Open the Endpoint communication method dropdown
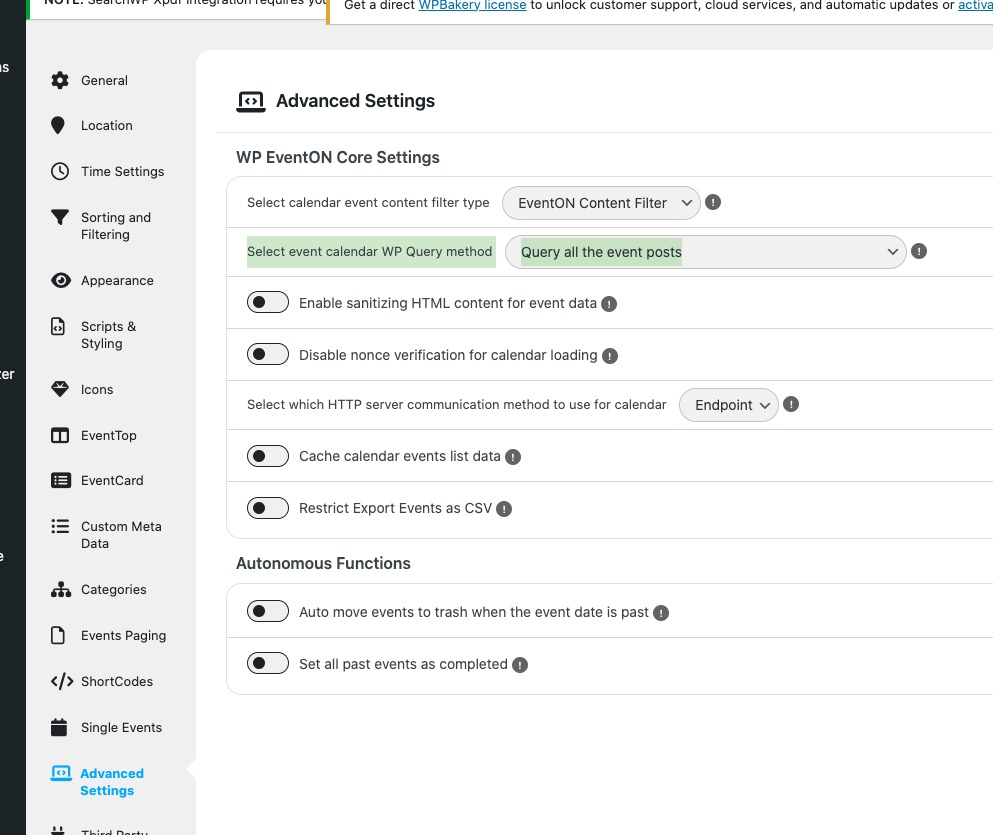Image resolution: width=993 pixels, height=835 pixels. [x=728, y=405]
